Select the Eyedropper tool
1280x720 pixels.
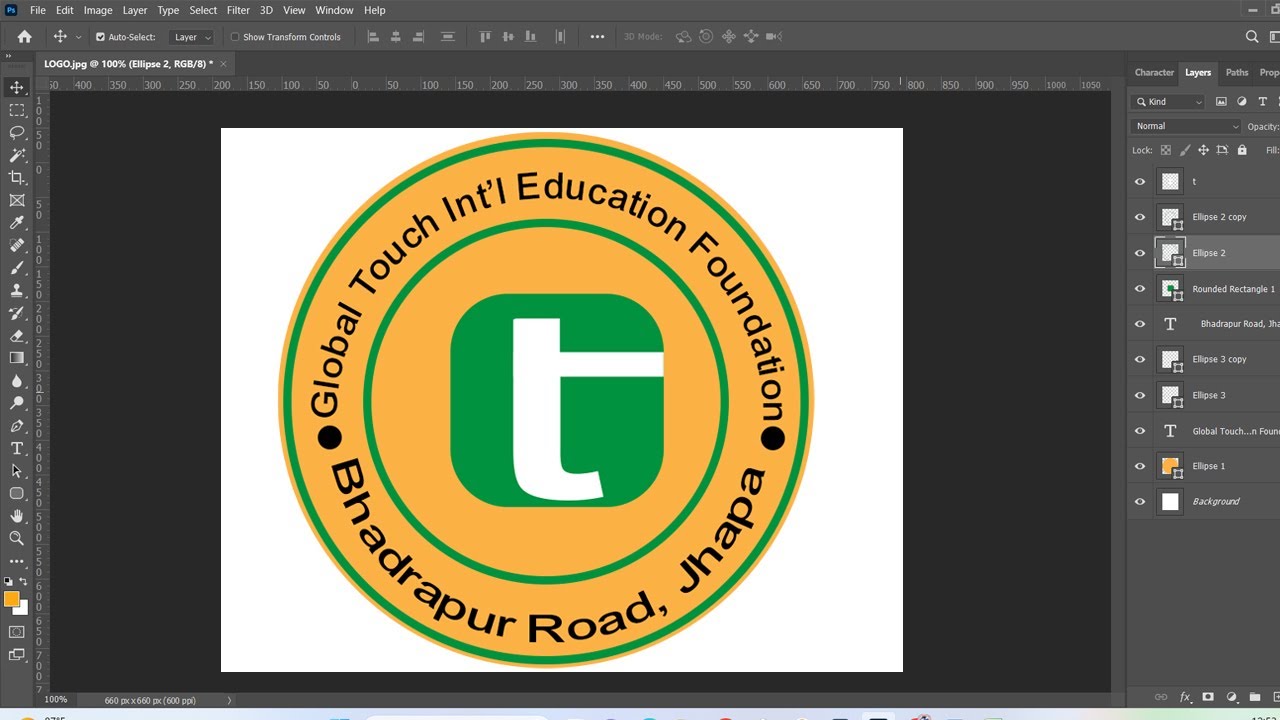(x=17, y=223)
